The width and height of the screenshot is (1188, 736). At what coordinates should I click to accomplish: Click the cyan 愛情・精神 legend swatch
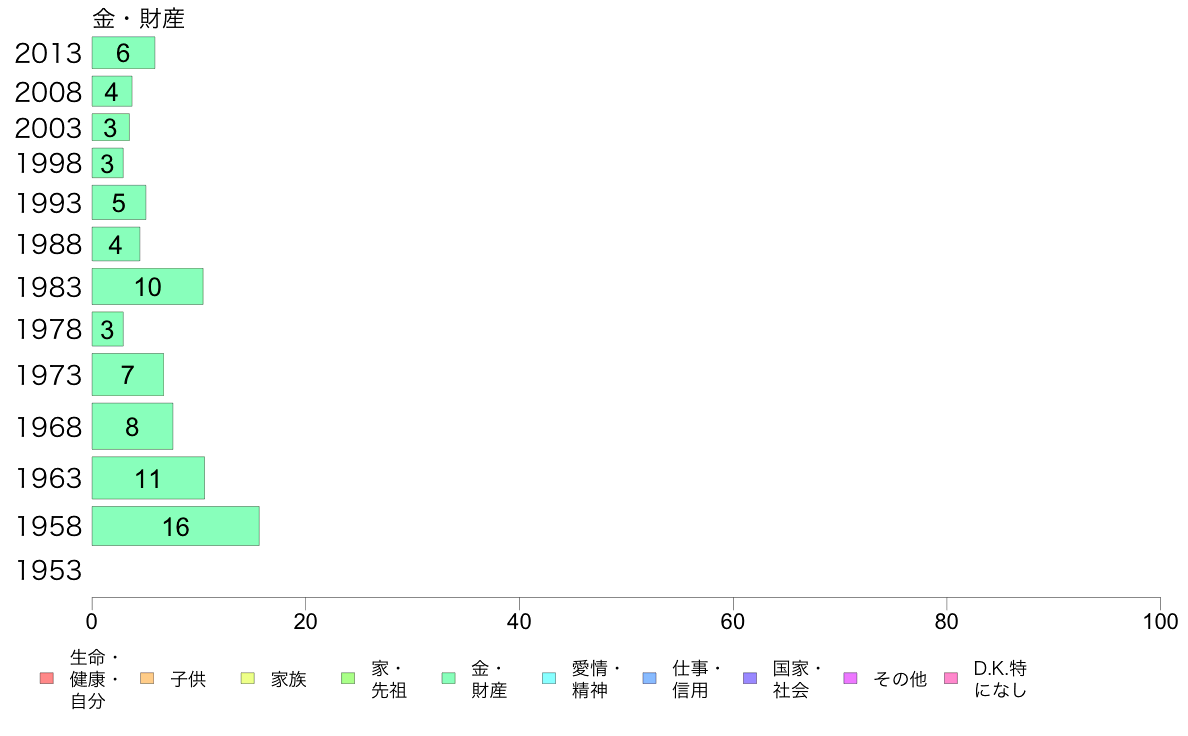click(549, 678)
